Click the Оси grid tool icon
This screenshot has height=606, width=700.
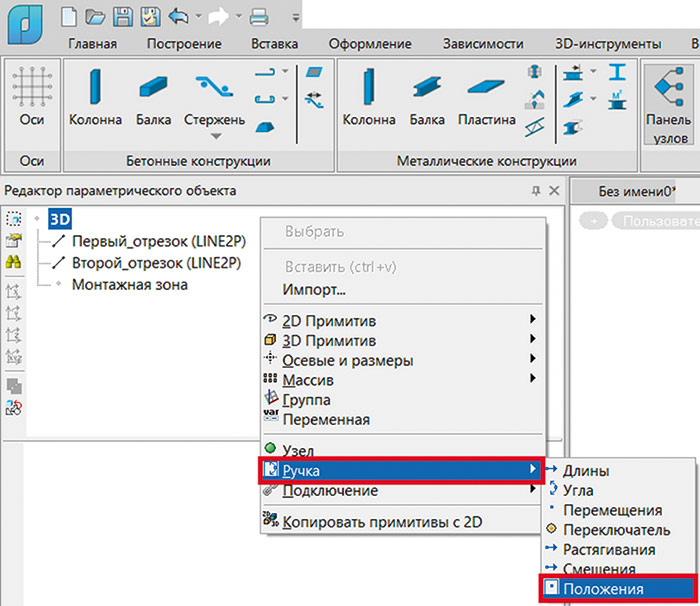click(31, 86)
